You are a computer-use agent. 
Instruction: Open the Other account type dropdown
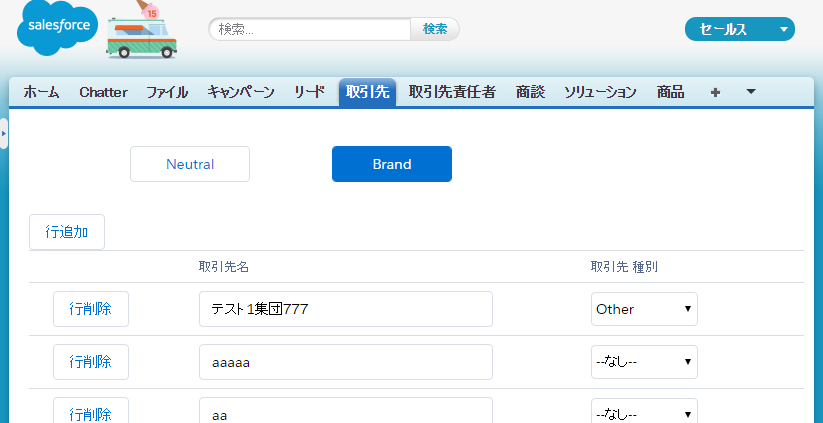click(645, 309)
